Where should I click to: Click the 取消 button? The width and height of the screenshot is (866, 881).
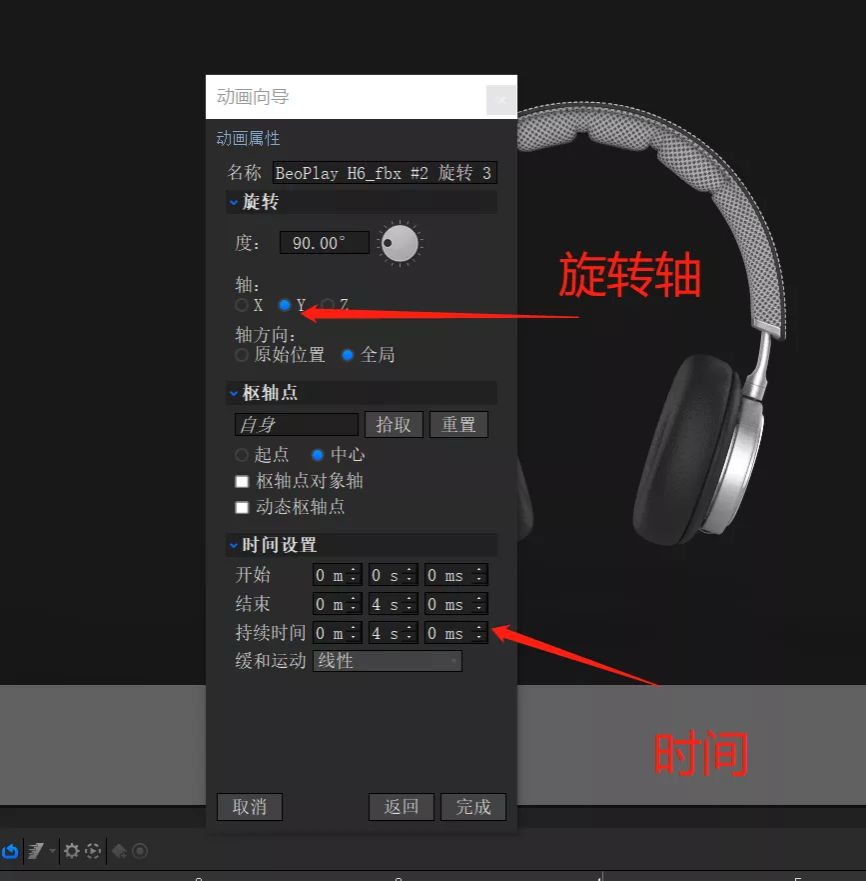[250, 807]
